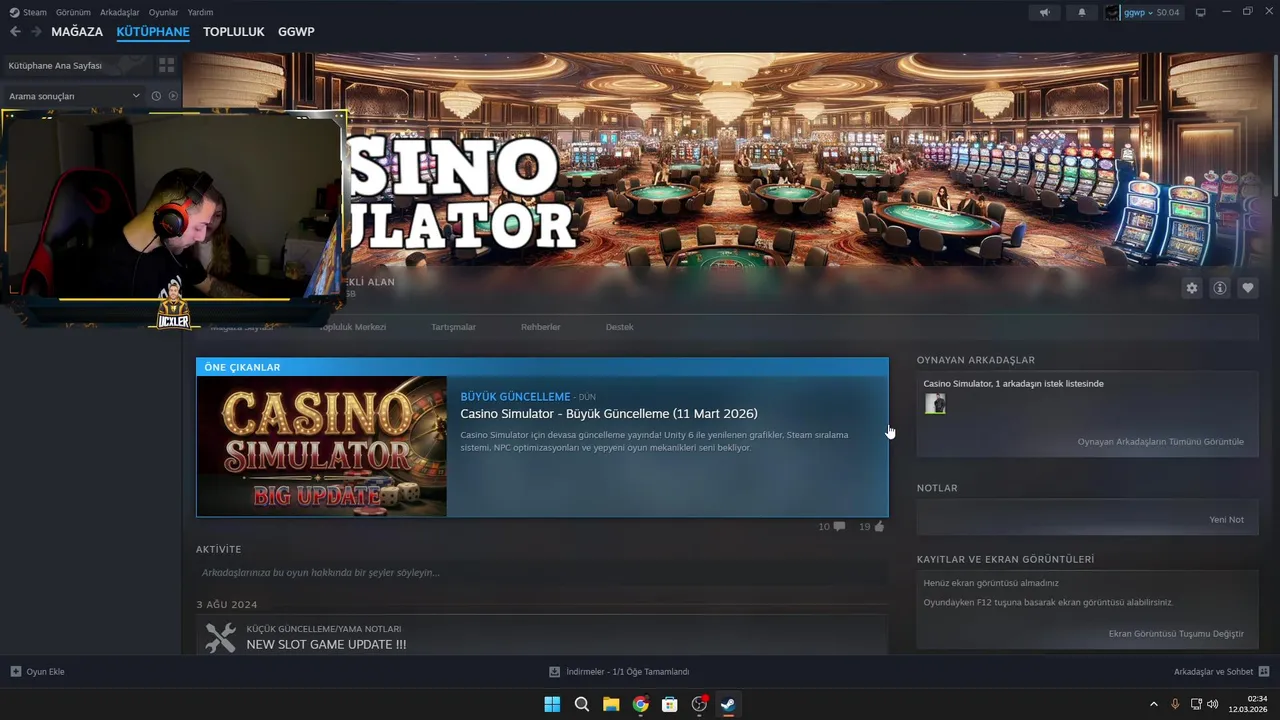This screenshot has width=1280, height=720.
Task: Open the Rehberler tab
Action: (x=540, y=327)
